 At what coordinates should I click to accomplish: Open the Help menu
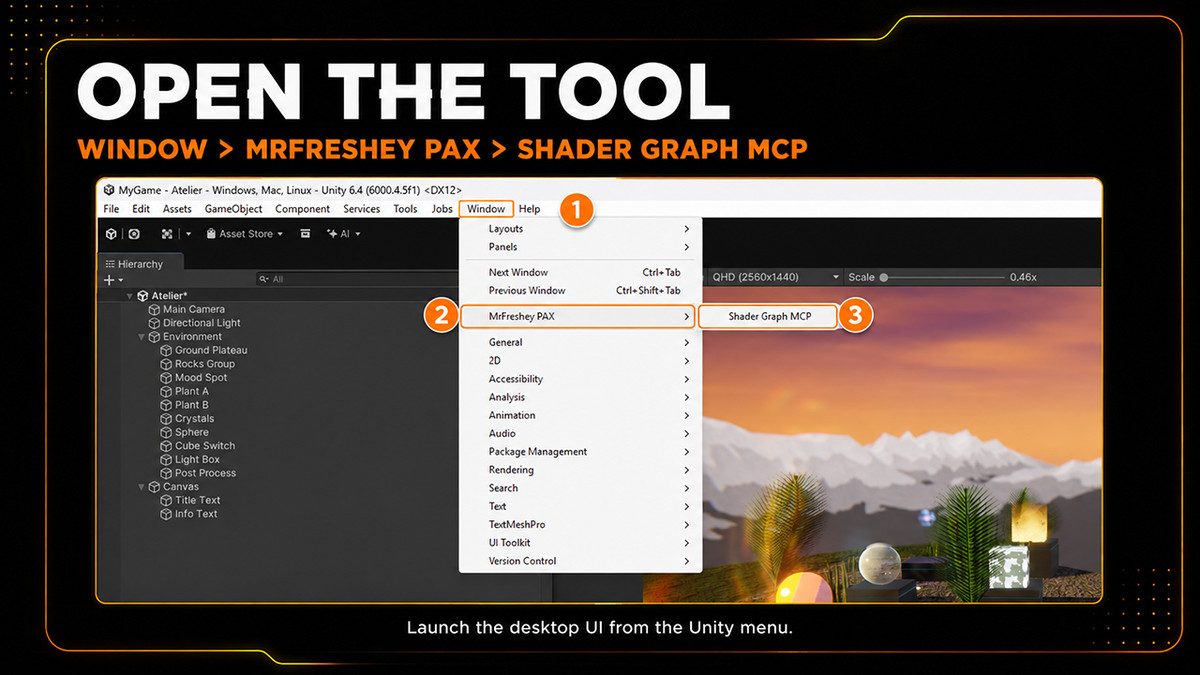529,209
